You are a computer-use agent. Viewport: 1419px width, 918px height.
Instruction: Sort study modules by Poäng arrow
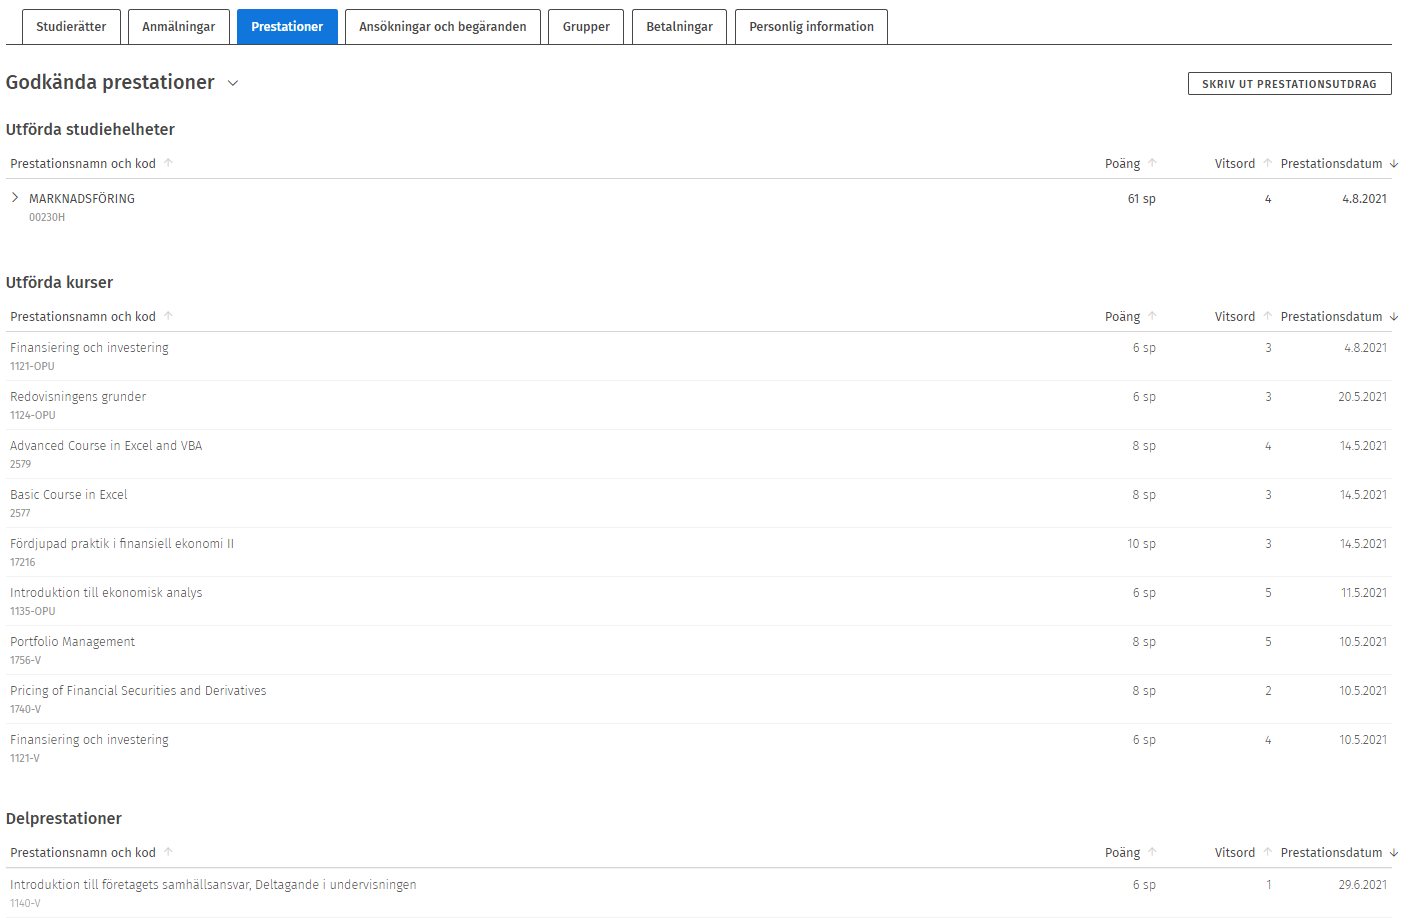(x=1152, y=163)
